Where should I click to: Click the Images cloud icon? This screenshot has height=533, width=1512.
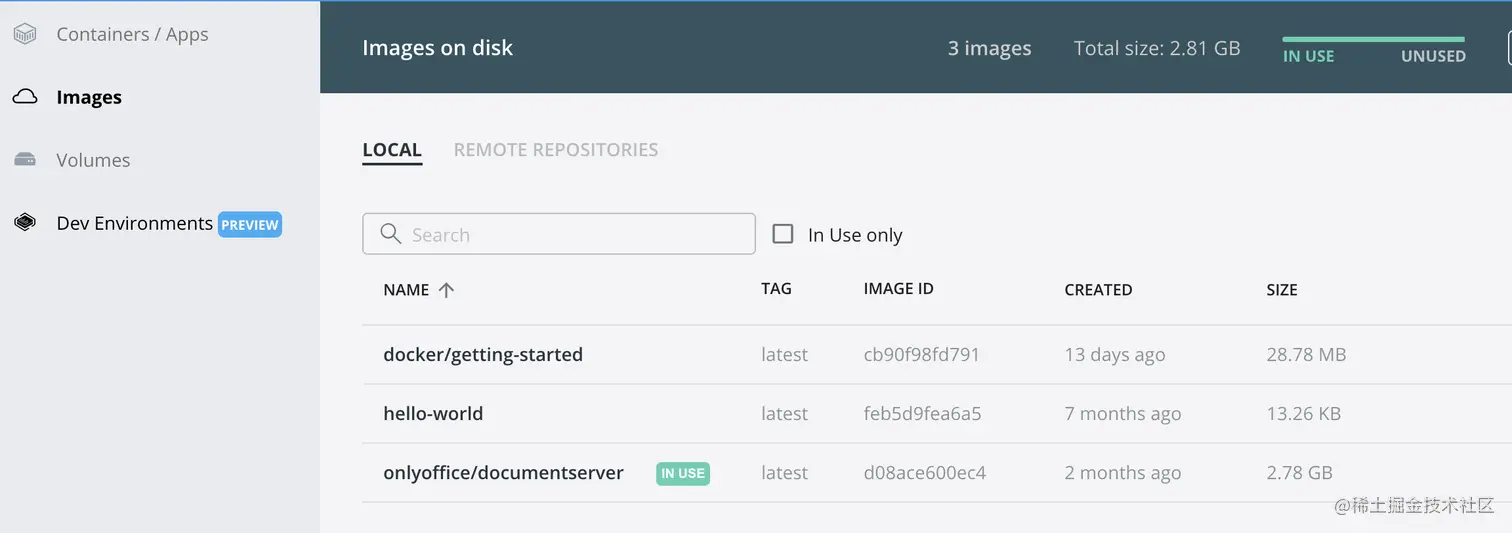coord(25,97)
